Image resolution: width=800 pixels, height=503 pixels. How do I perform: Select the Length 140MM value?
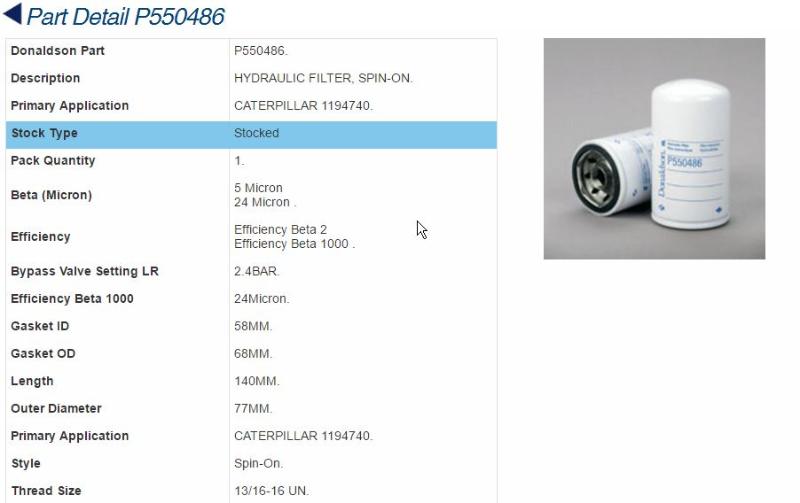coord(257,381)
